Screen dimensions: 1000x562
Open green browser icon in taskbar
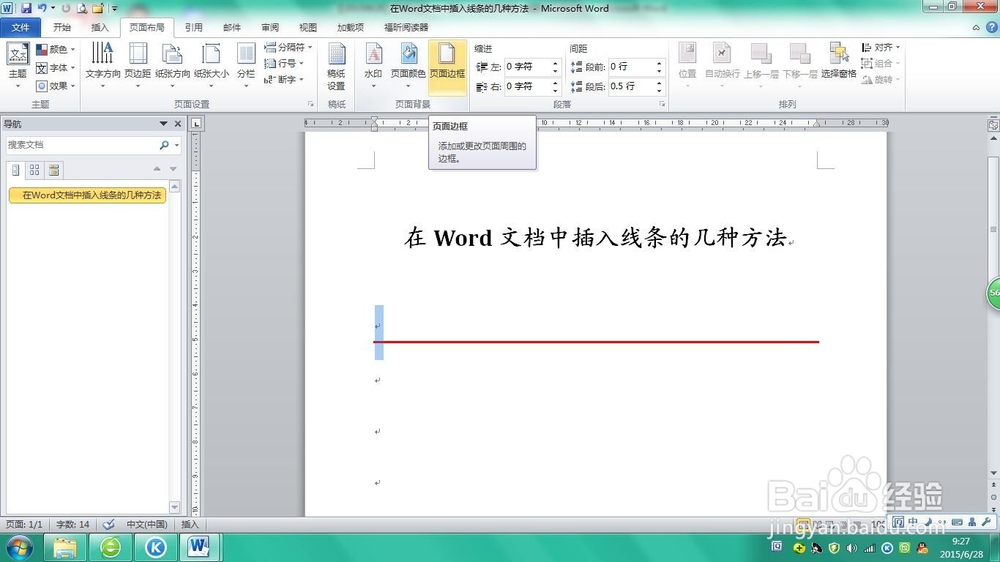(x=110, y=547)
